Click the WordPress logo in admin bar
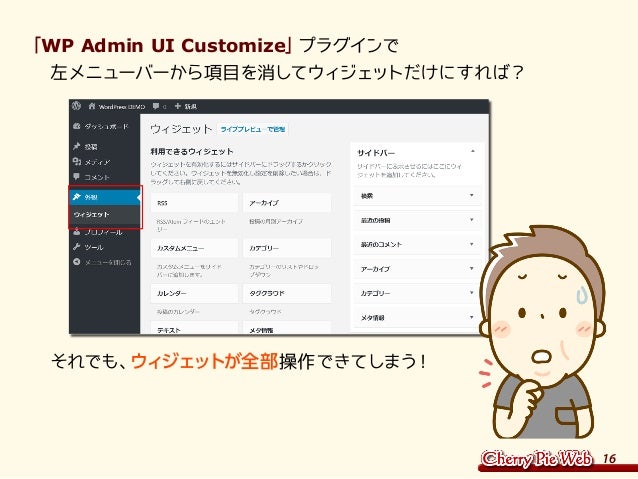Screen dimensions: 638x479 [76, 106]
